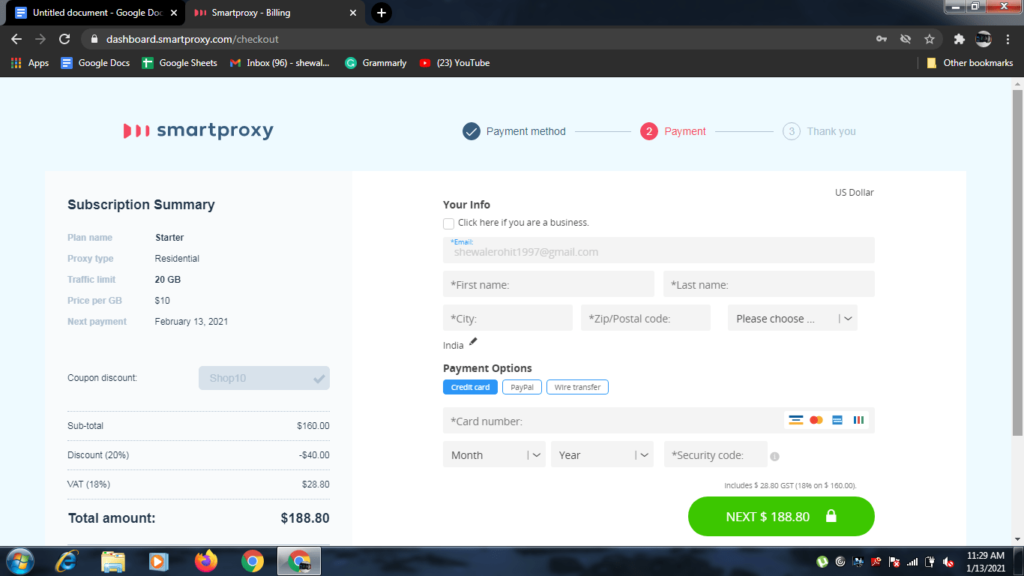Open the saved passwords key icon
The image size is (1024, 576).
tap(882, 39)
